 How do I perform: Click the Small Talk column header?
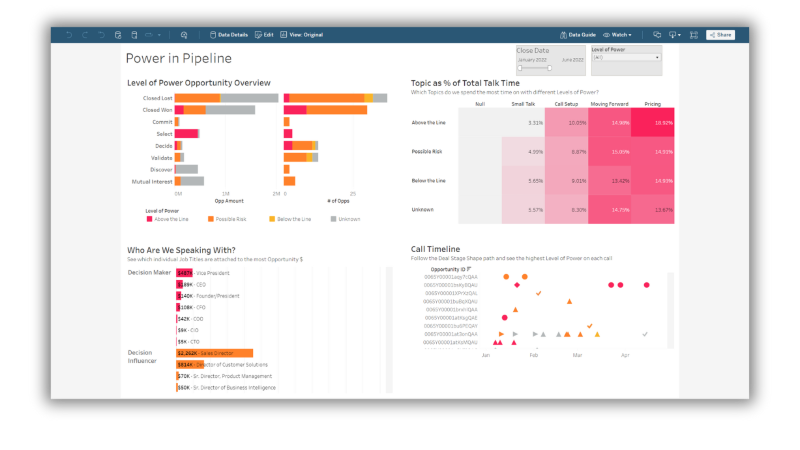[x=523, y=104]
